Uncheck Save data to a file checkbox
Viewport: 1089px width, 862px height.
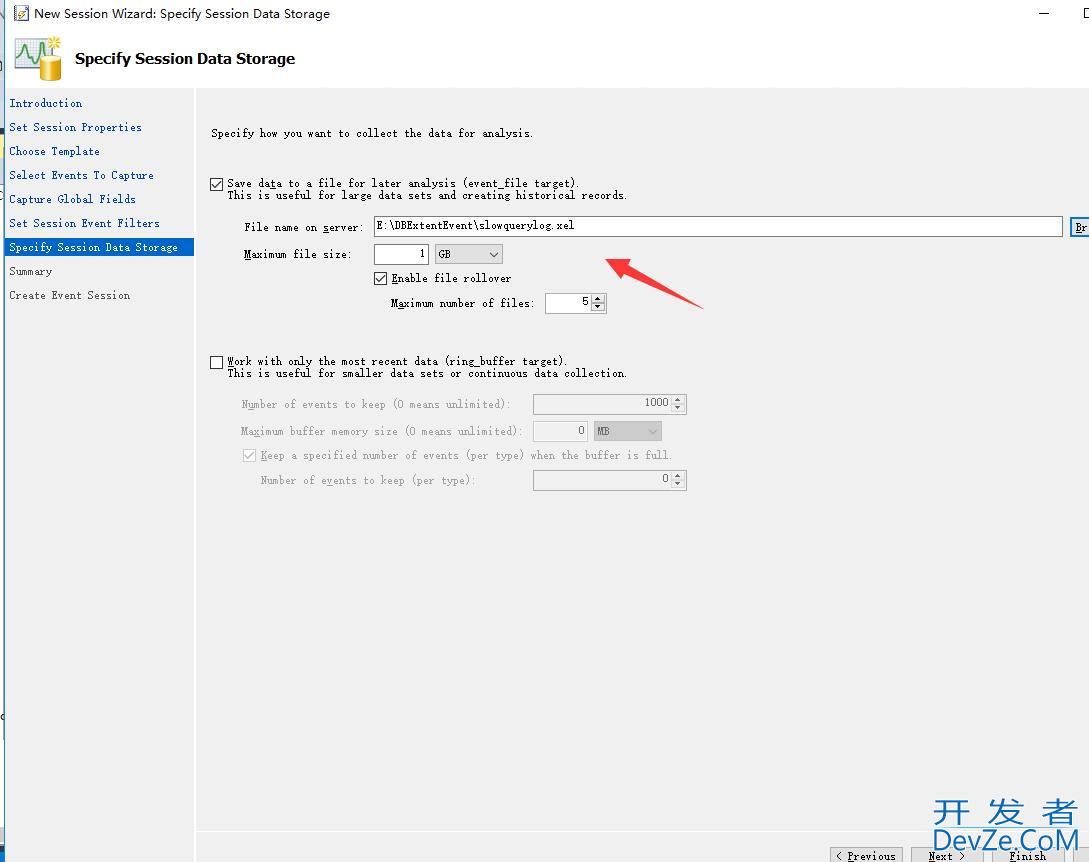coord(217,184)
